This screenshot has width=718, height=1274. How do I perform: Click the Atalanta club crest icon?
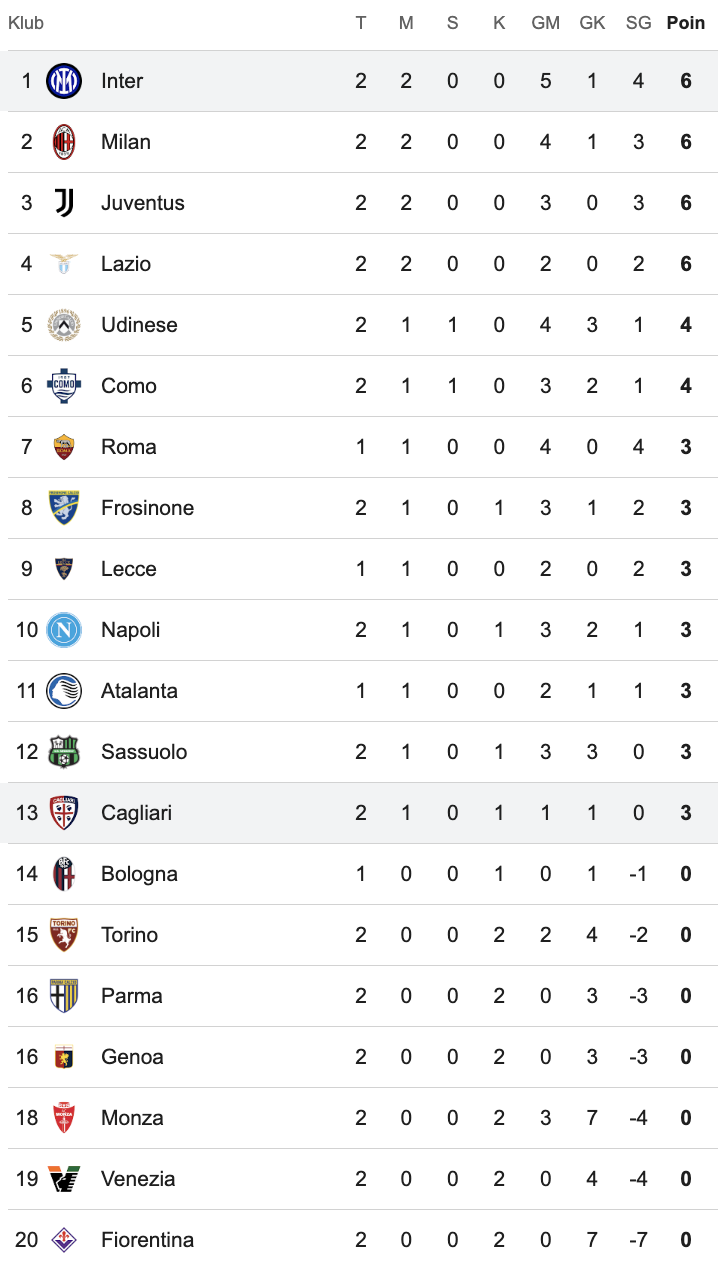pos(64,691)
